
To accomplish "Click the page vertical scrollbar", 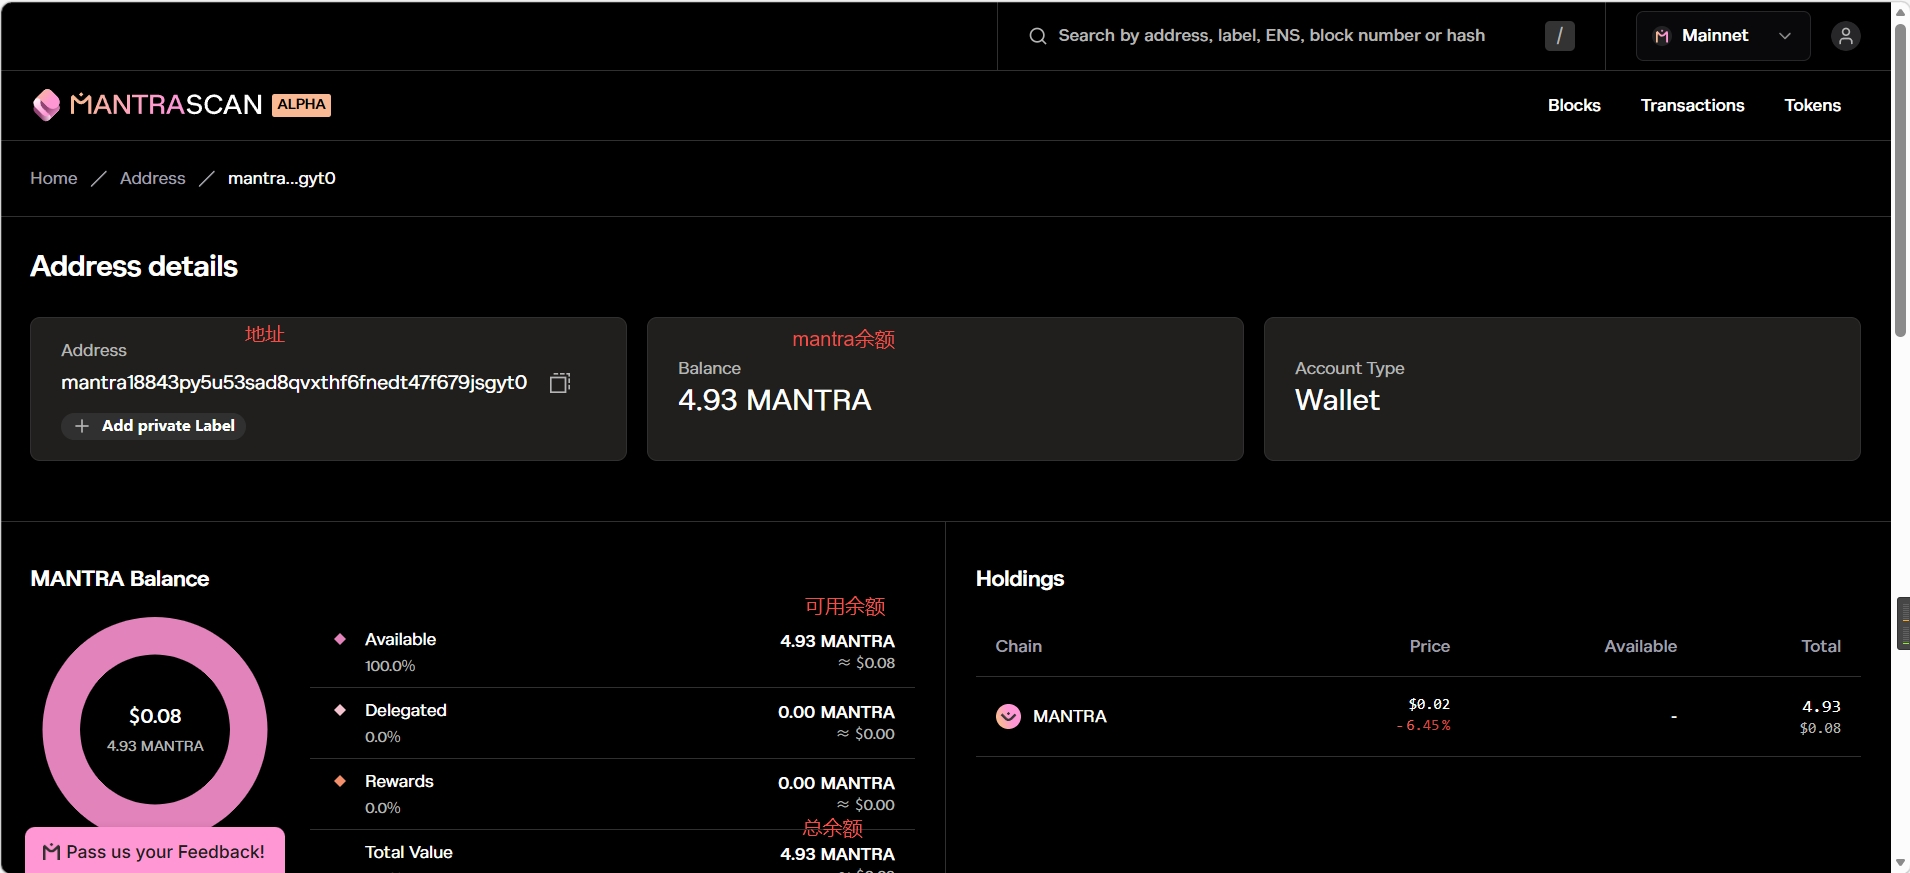I will (x=1900, y=180).
